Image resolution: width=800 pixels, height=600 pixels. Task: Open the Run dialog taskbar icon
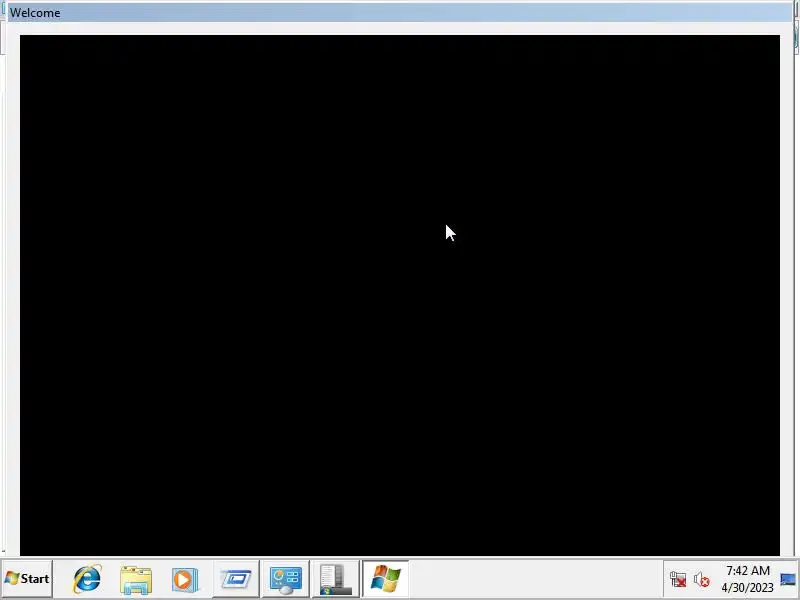tap(235, 579)
